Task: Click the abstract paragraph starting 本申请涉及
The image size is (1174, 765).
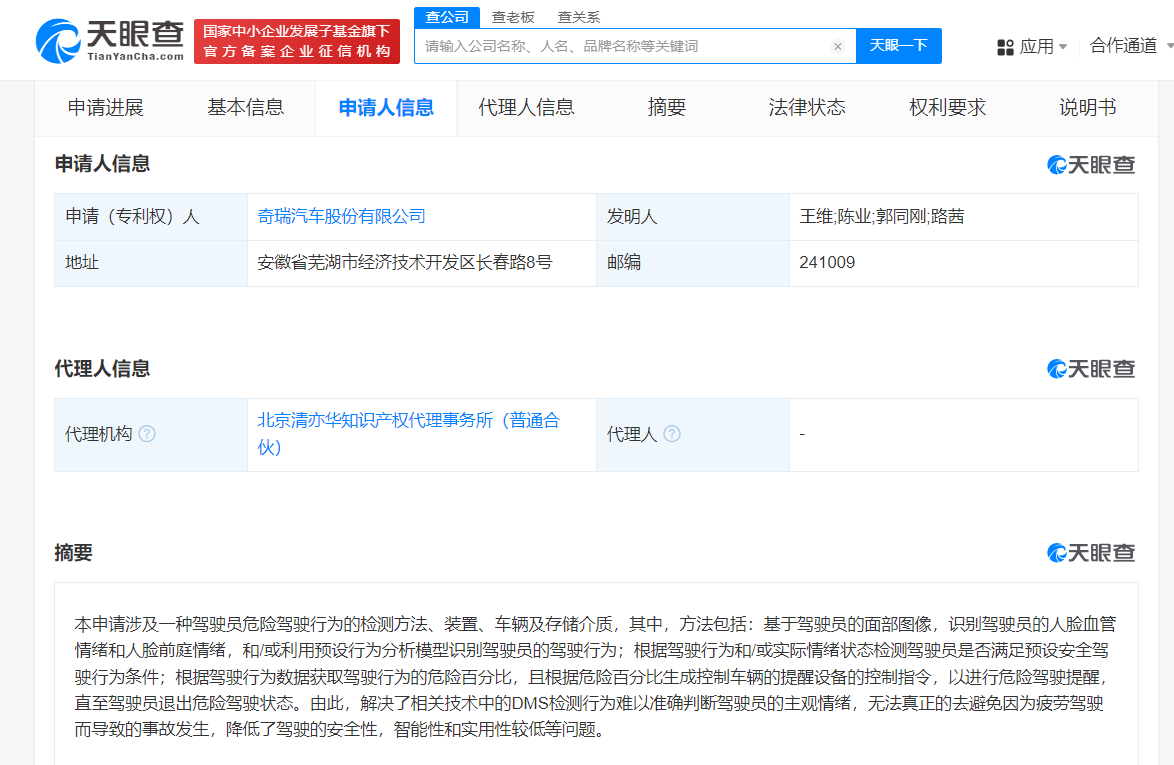Action: tap(595, 677)
